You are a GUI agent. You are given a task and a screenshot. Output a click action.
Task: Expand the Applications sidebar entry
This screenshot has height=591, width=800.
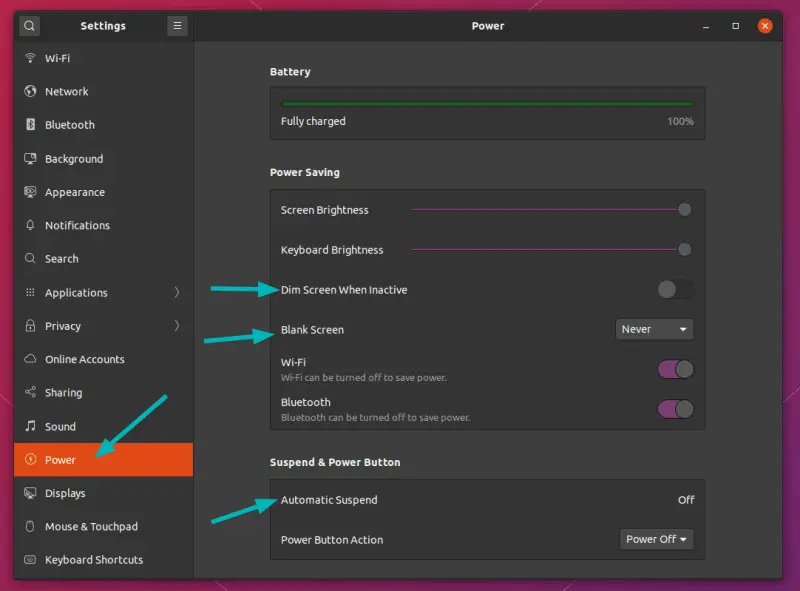coord(80,292)
